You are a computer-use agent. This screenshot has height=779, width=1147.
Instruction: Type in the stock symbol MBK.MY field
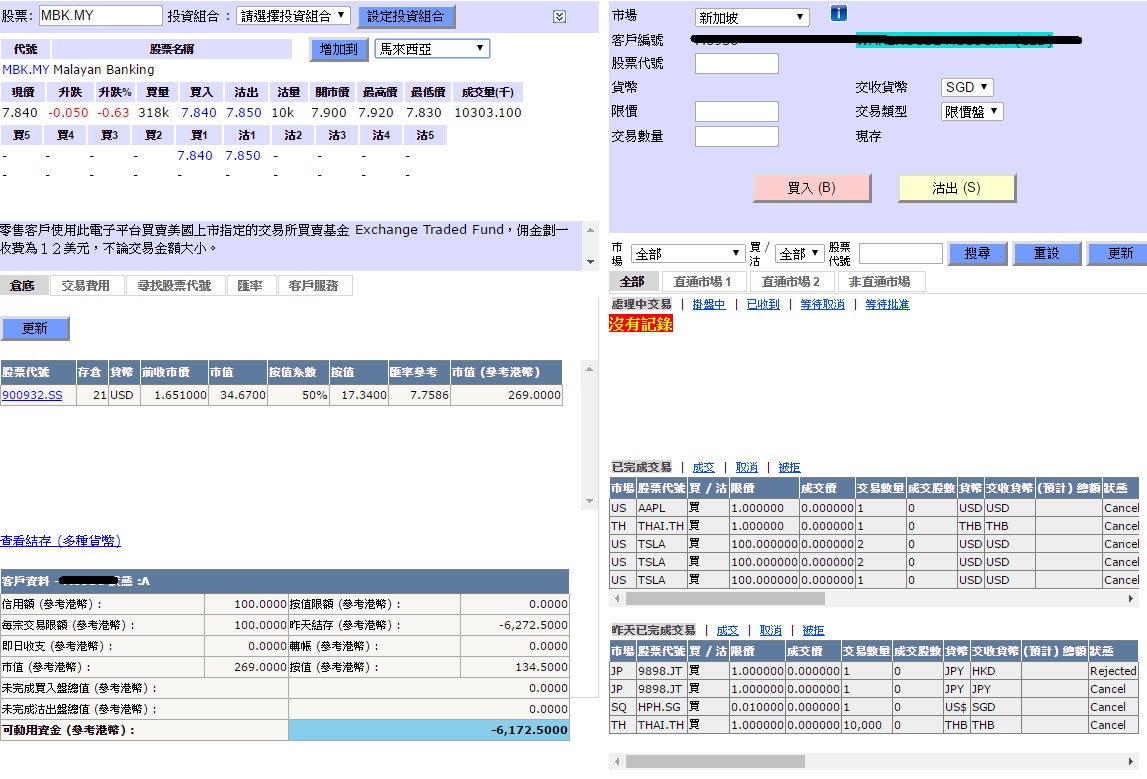pyautogui.click(x=99, y=16)
